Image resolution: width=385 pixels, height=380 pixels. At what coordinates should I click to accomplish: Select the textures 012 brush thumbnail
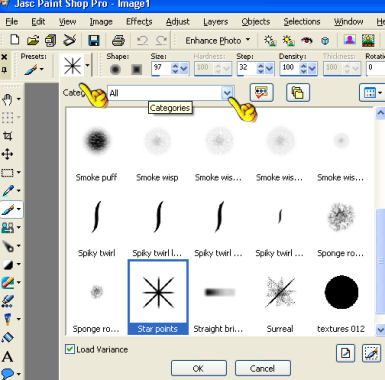click(x=341, y=292)
